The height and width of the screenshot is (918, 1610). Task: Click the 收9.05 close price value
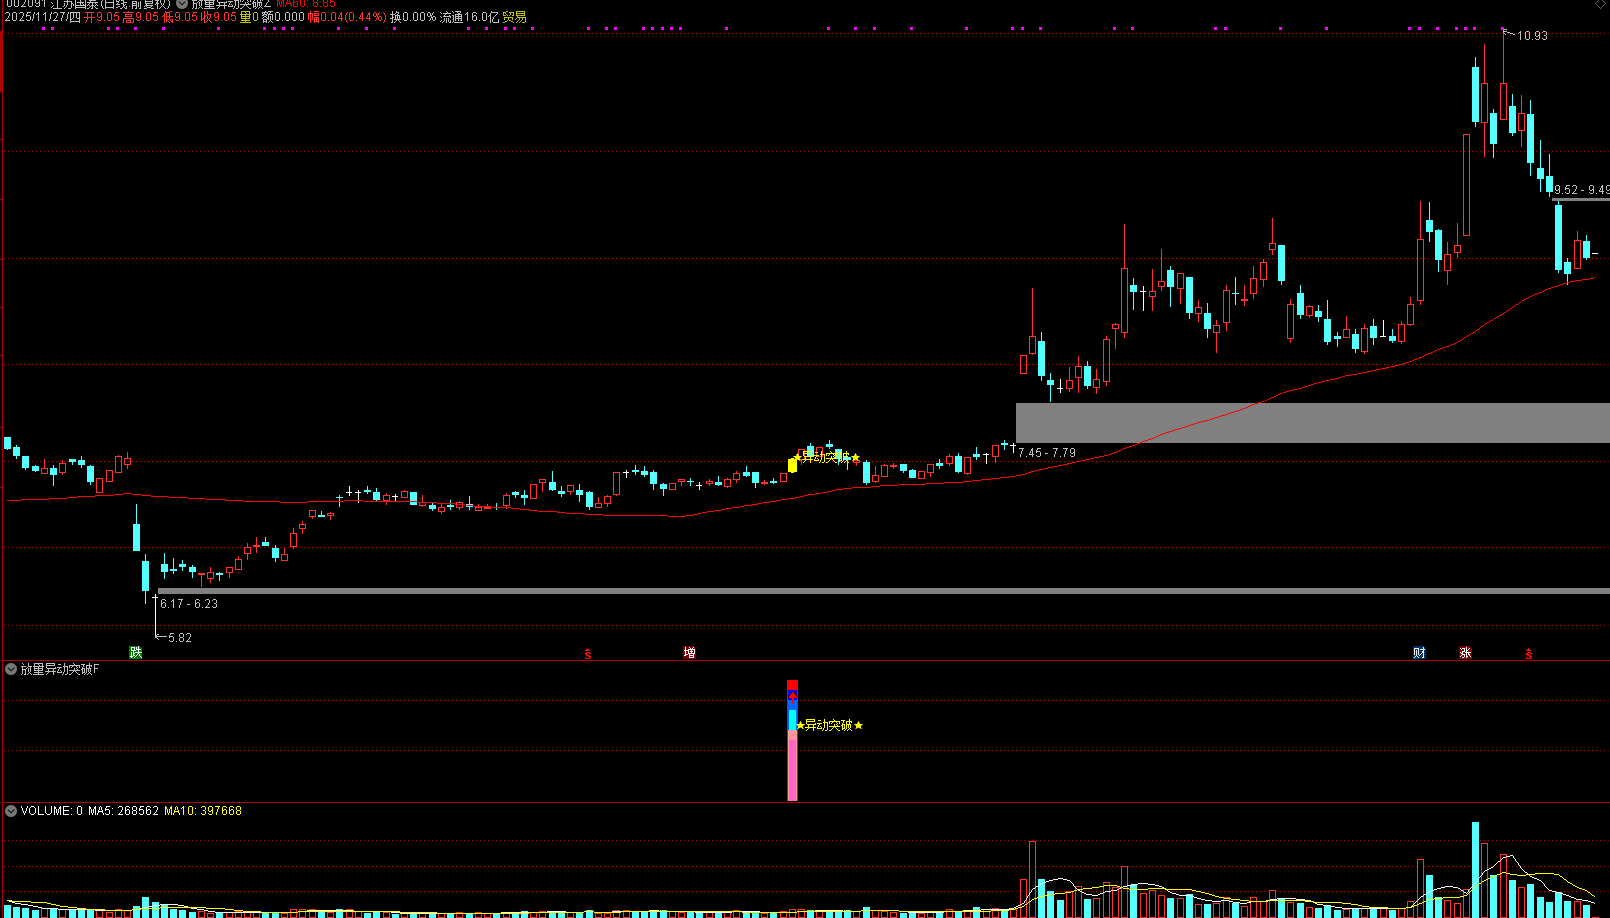point(219,17)
